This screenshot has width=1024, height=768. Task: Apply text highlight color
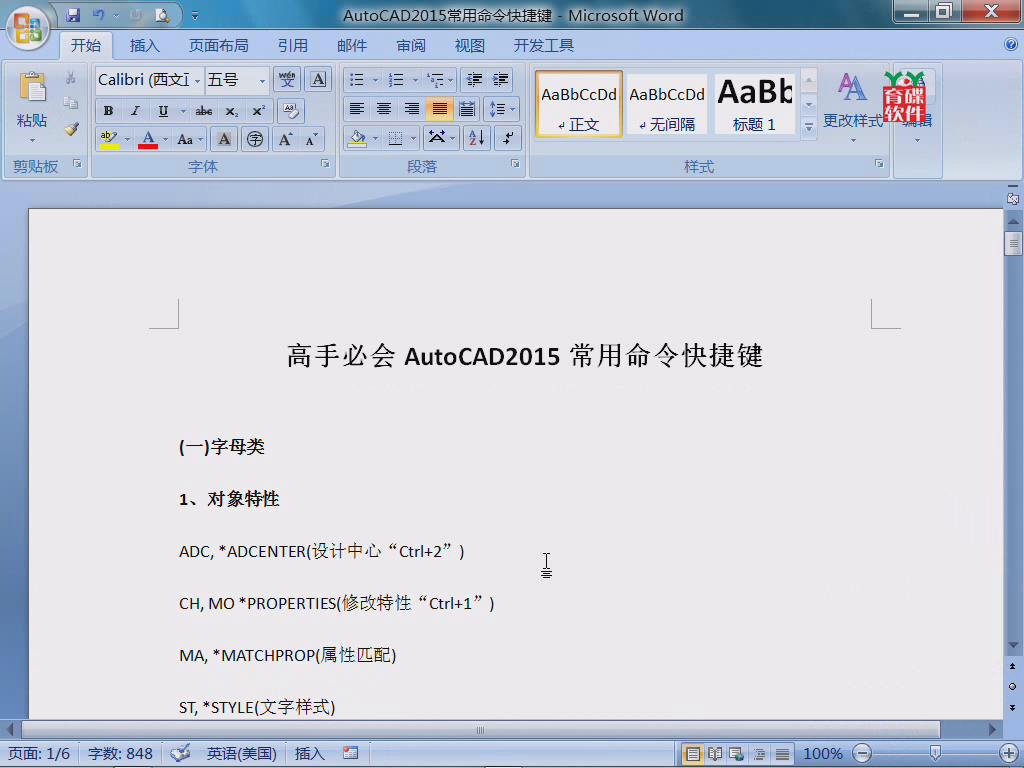pyautogui.click(x=109, y=139)
